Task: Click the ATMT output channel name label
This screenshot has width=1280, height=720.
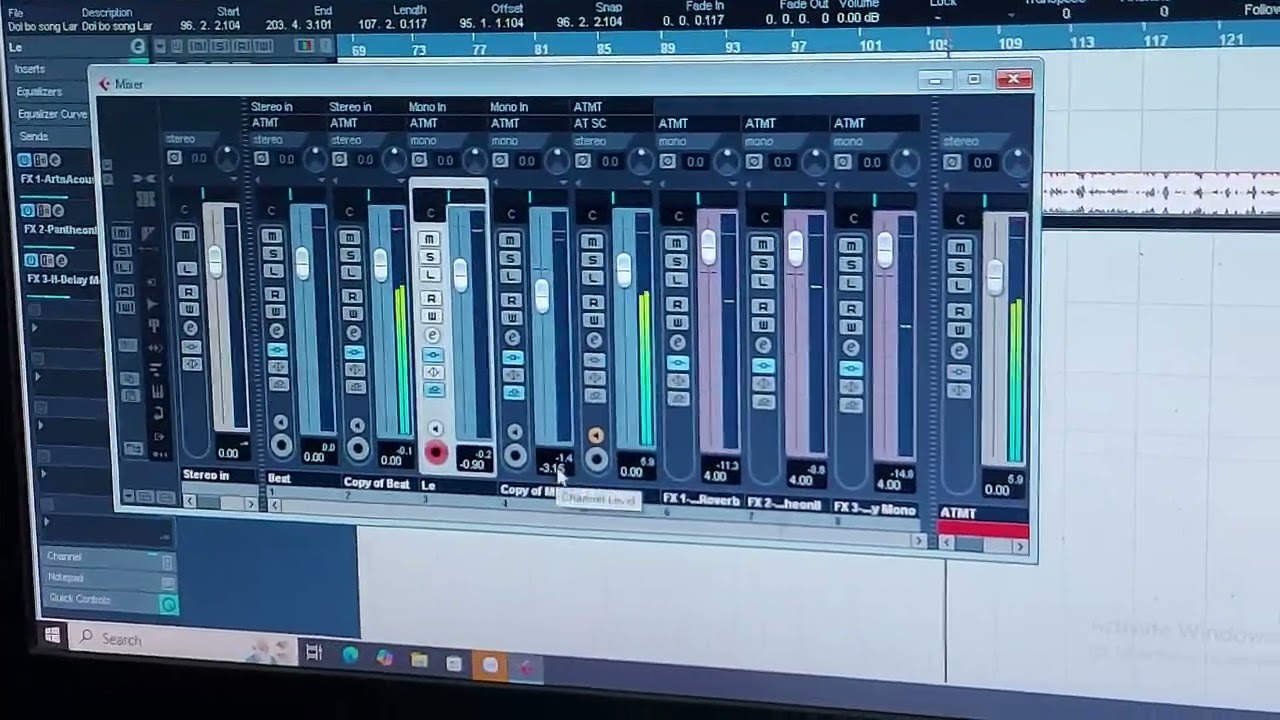Action: [x=983, y=514]
